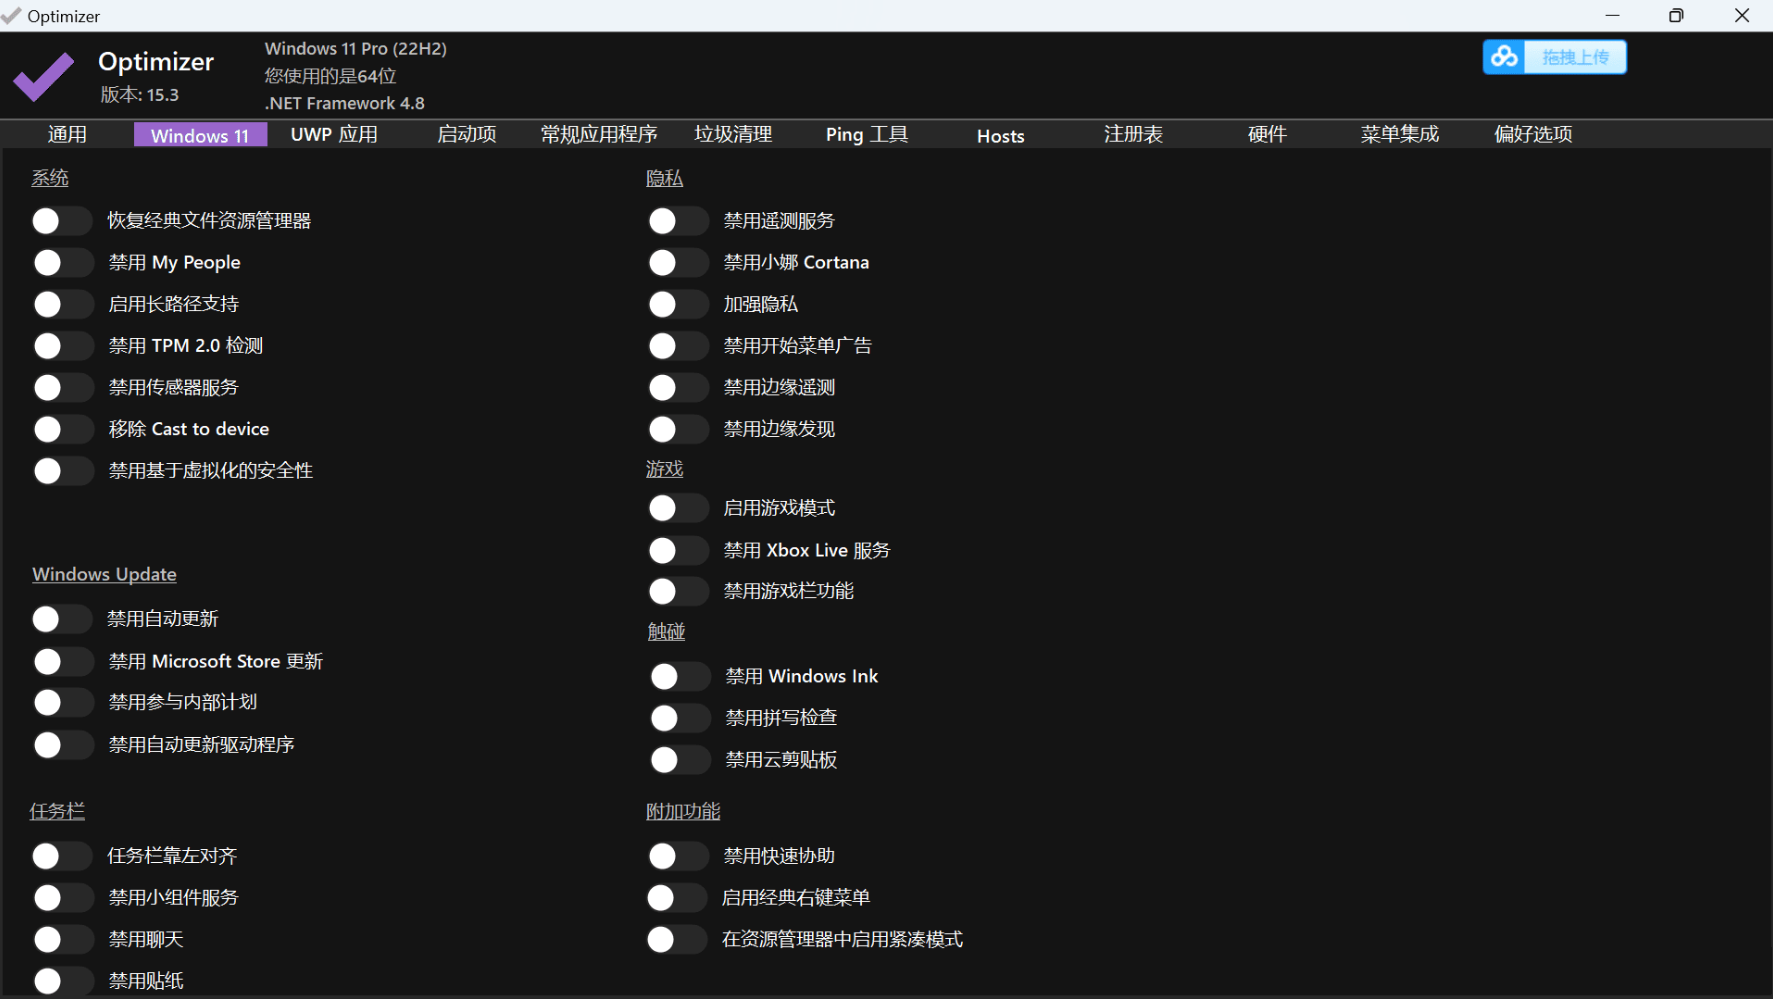1773x999 pixels.
Task: Toggle 禁用小娜 Cortana switch
Action: coord(677,263)
